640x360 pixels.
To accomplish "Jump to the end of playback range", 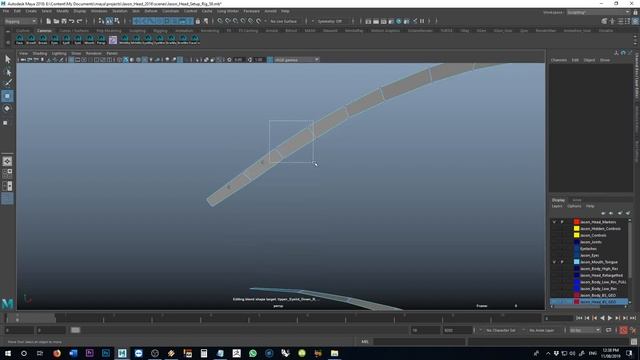I will point(633,318).
